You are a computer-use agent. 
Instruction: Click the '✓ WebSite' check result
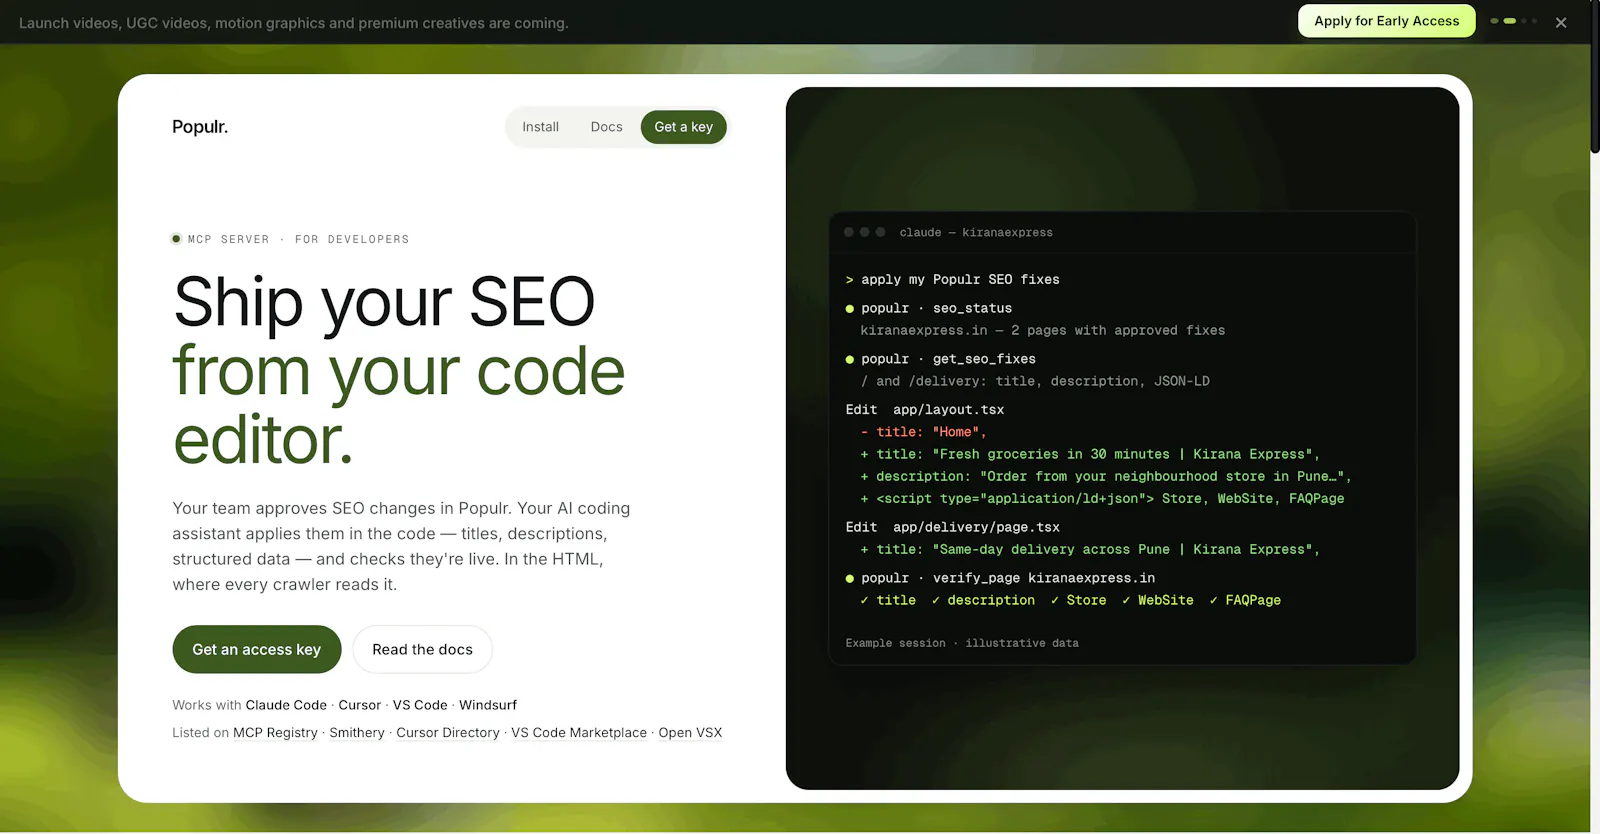coord(1158,600)
